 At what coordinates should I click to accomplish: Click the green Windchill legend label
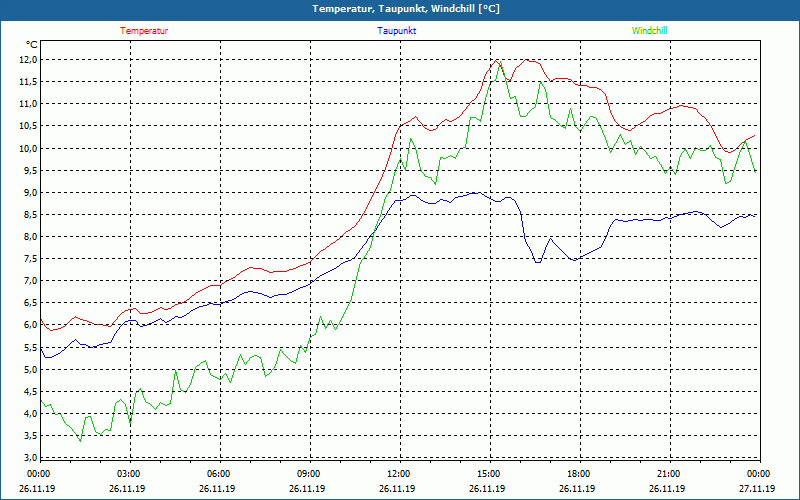(649, 31)
